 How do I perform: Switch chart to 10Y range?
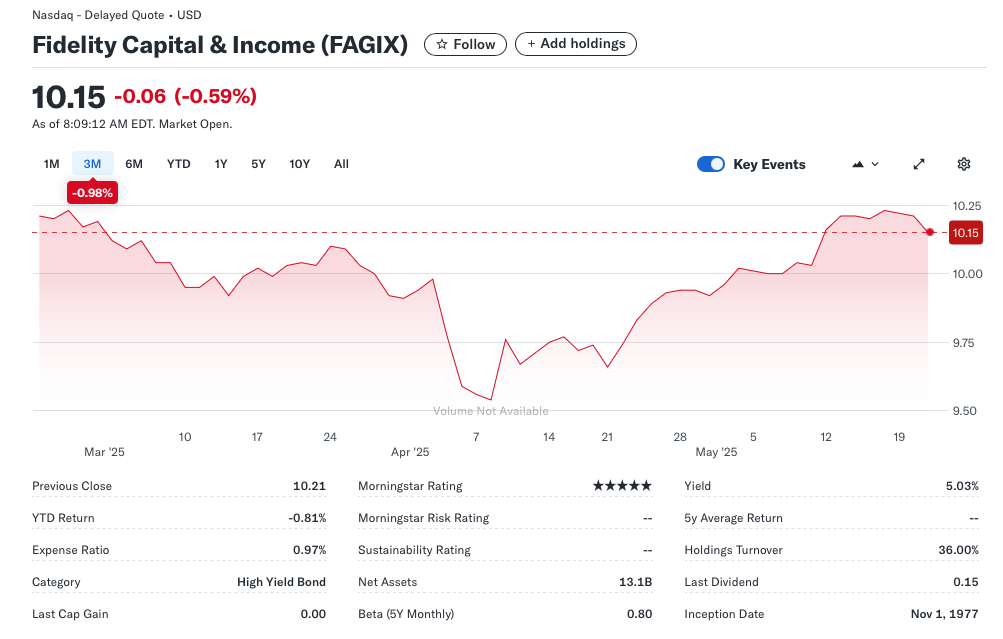pyautogui.click(x=299, y=164)
